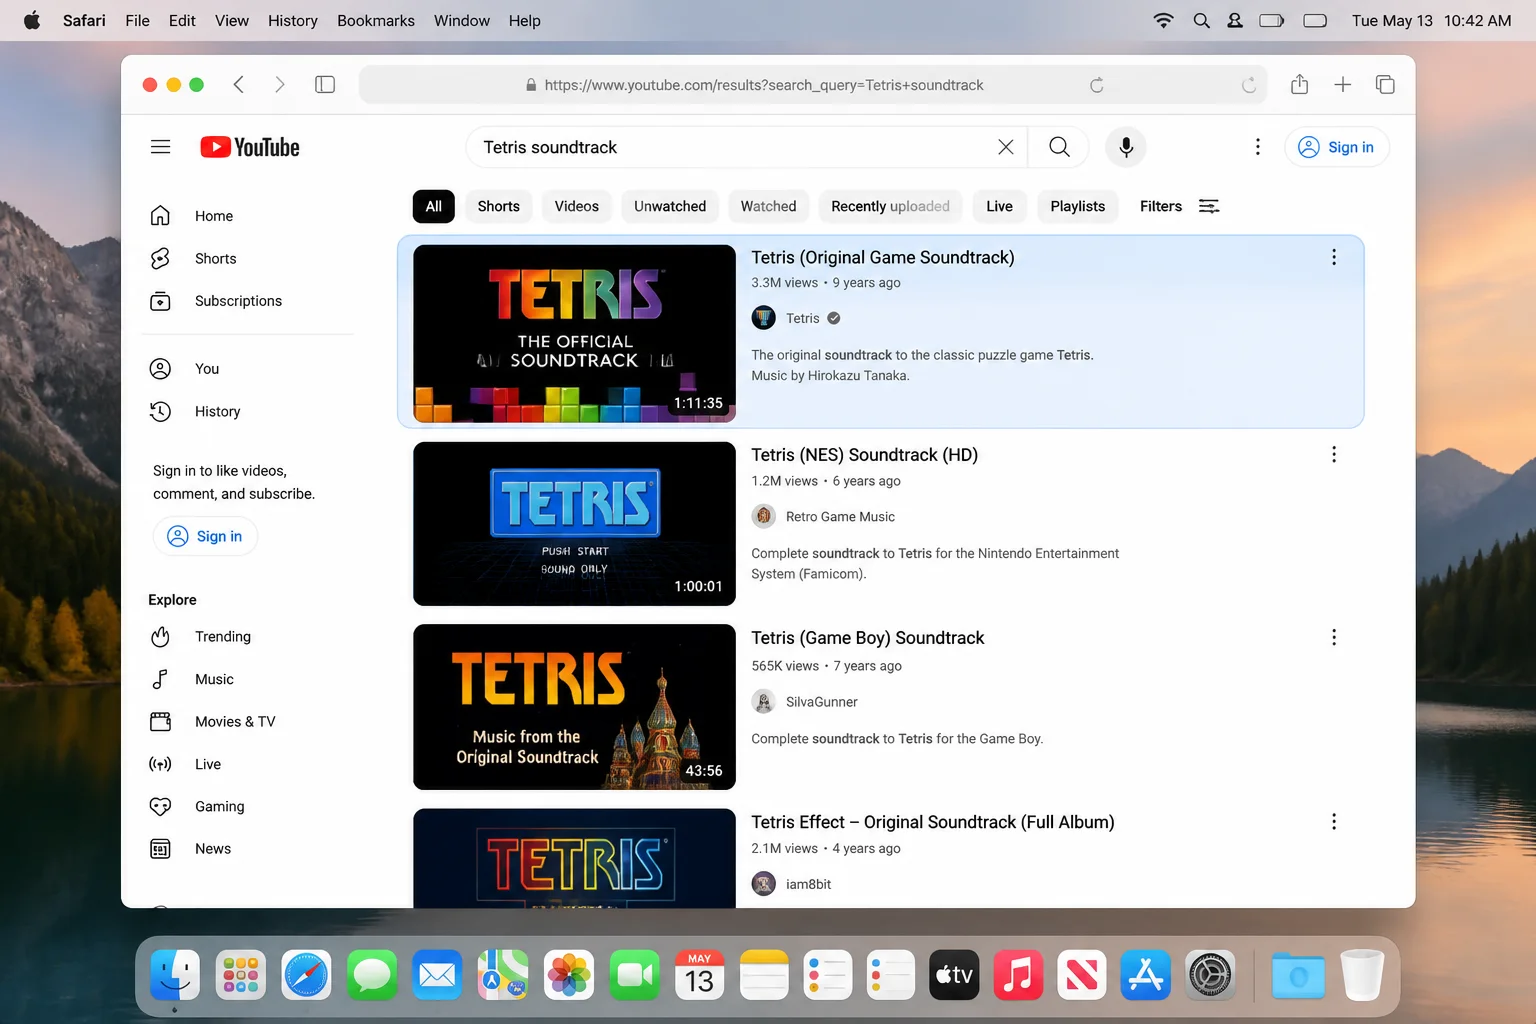Select the Playlists filter chip
The image size is (1536, 1024).
click(x=1077, y=206)
